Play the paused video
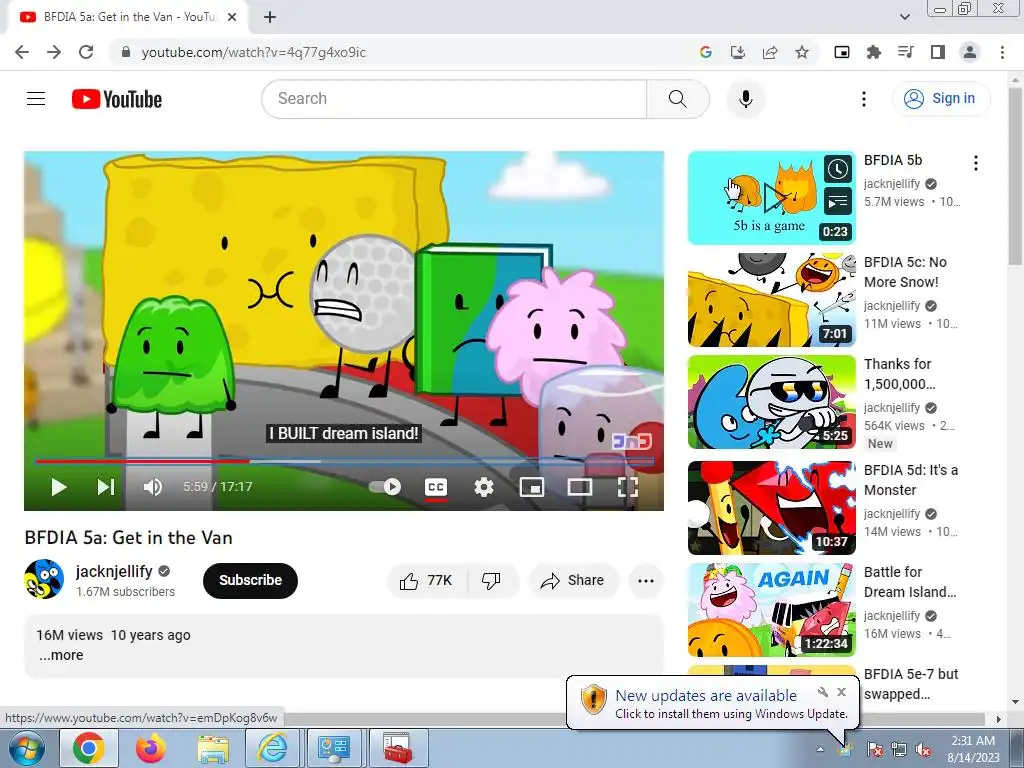Screen dimensions: 1024x768 pyautogui.click(x=58, y=487)
